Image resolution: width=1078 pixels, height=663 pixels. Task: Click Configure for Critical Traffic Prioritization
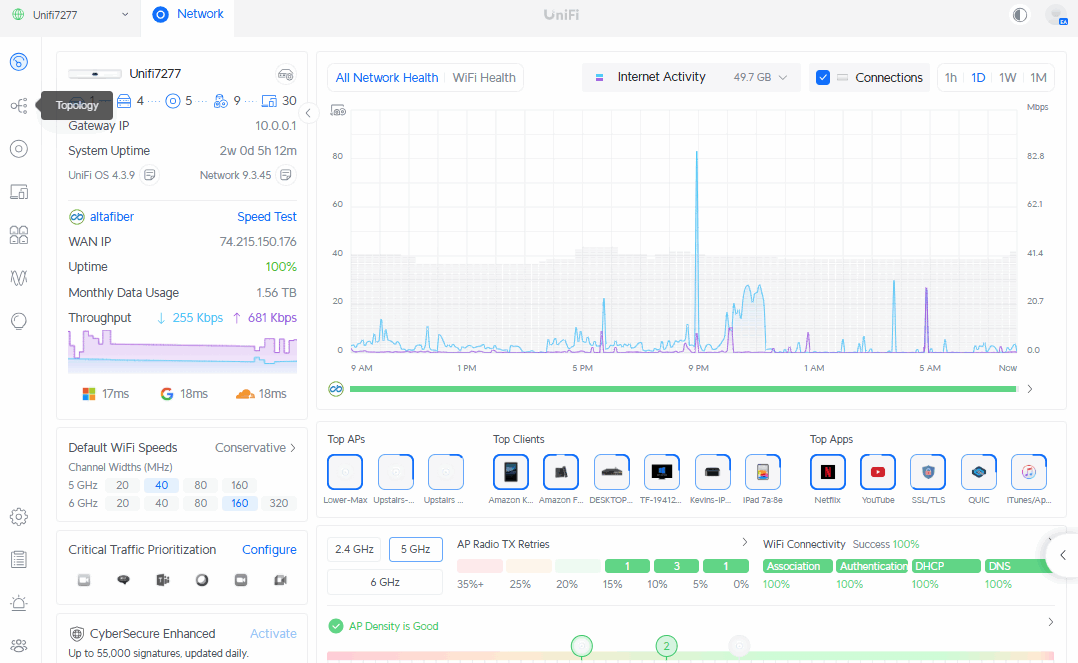(x=269, y=550)
